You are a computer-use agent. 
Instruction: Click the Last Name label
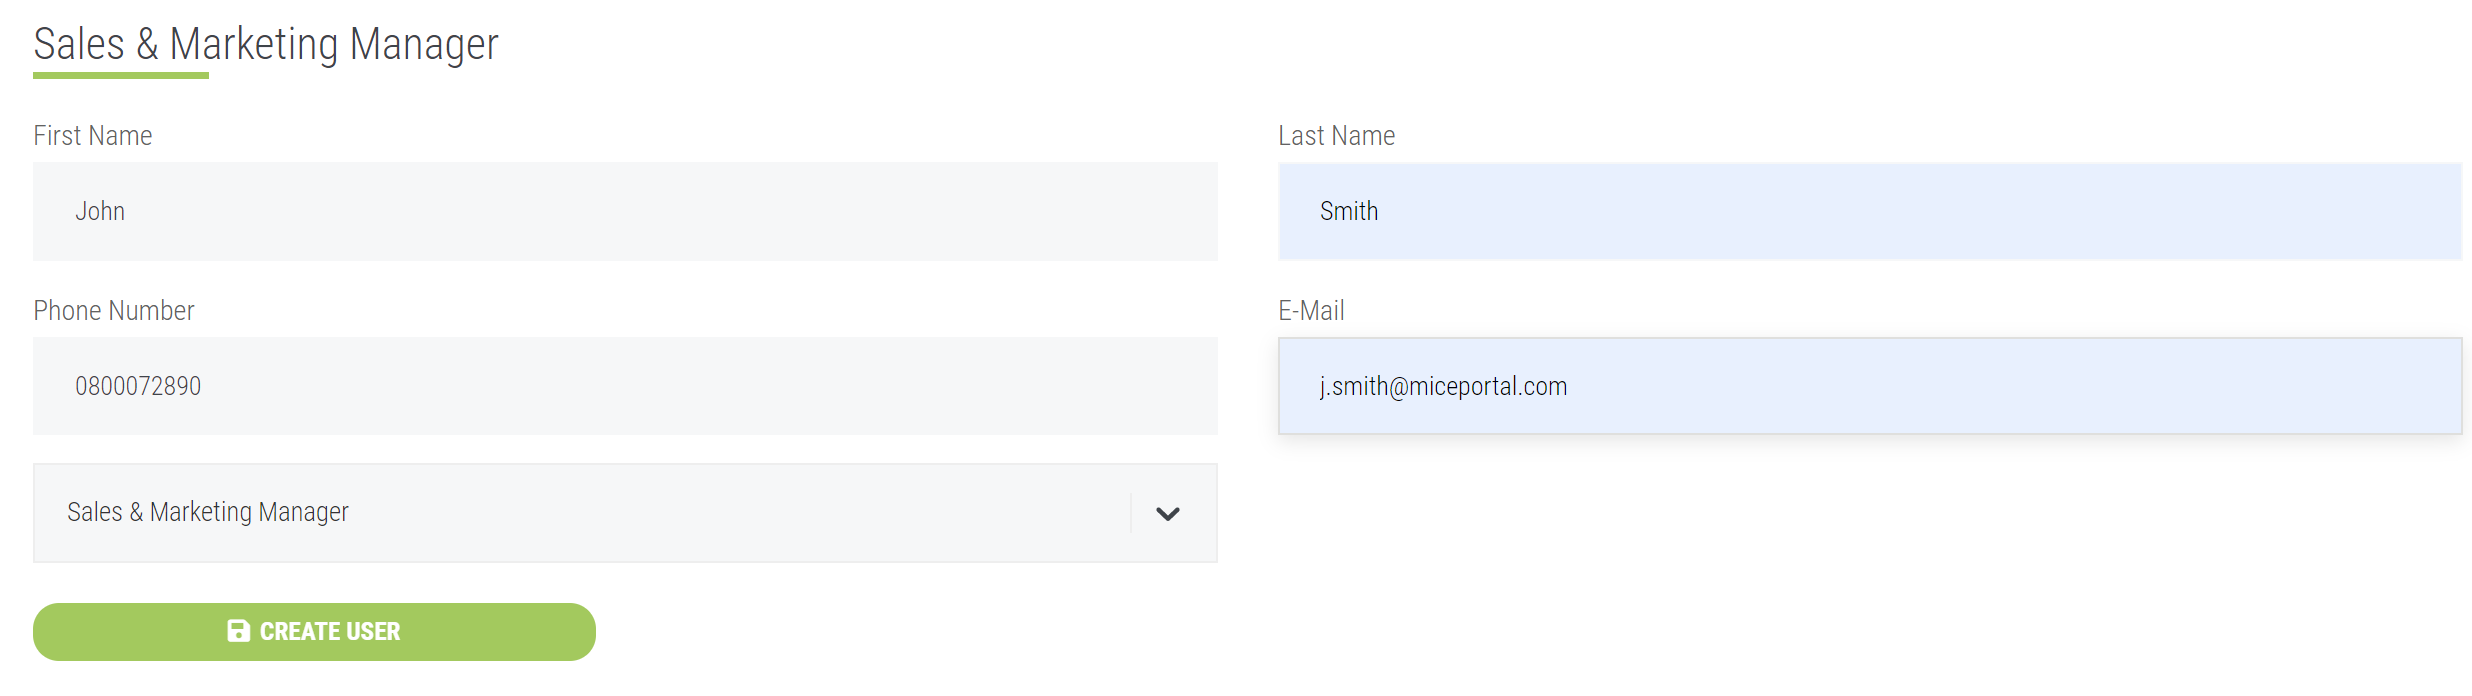click(1337, 136)
